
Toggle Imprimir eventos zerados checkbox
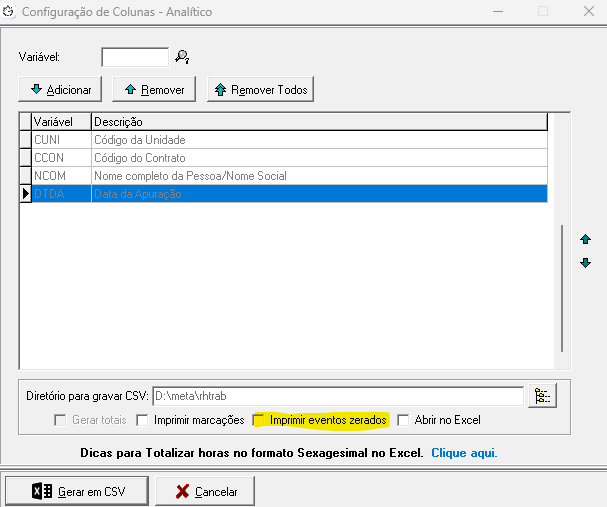[260, 420]
